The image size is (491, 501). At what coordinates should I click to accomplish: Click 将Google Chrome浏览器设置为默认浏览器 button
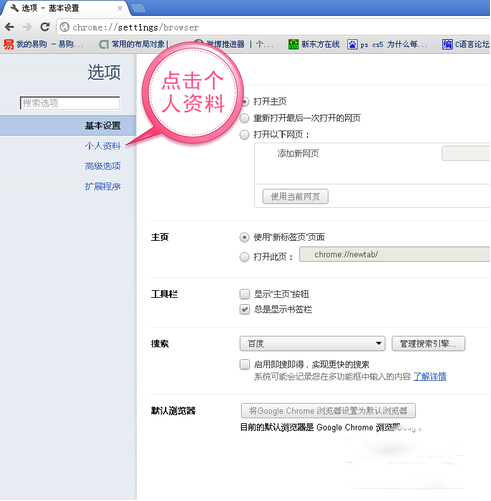click(328, 411)
